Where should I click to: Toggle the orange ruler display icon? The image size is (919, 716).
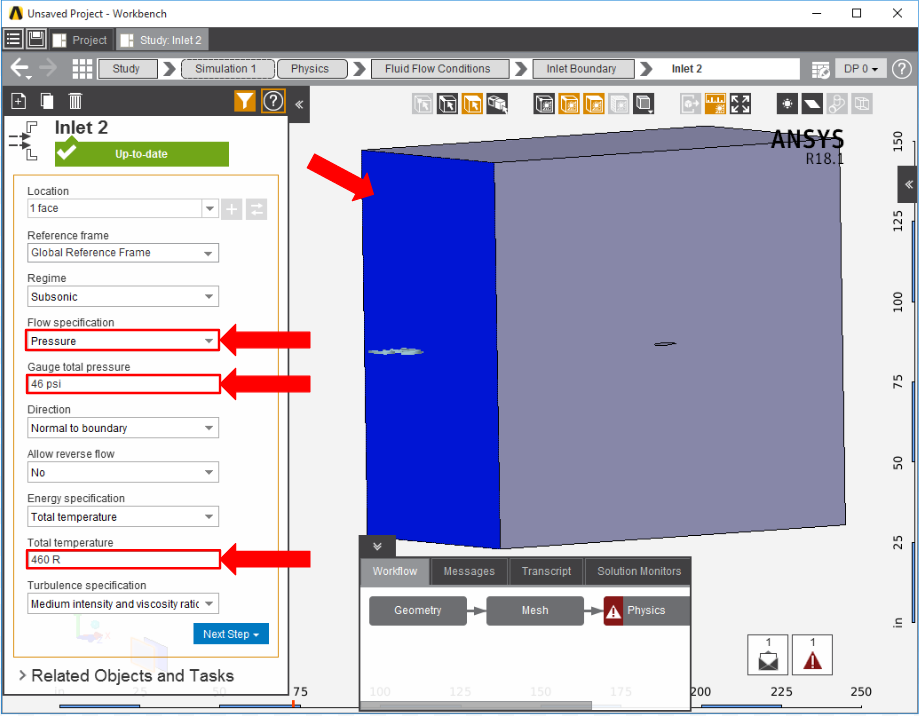(x=715, y=104)
